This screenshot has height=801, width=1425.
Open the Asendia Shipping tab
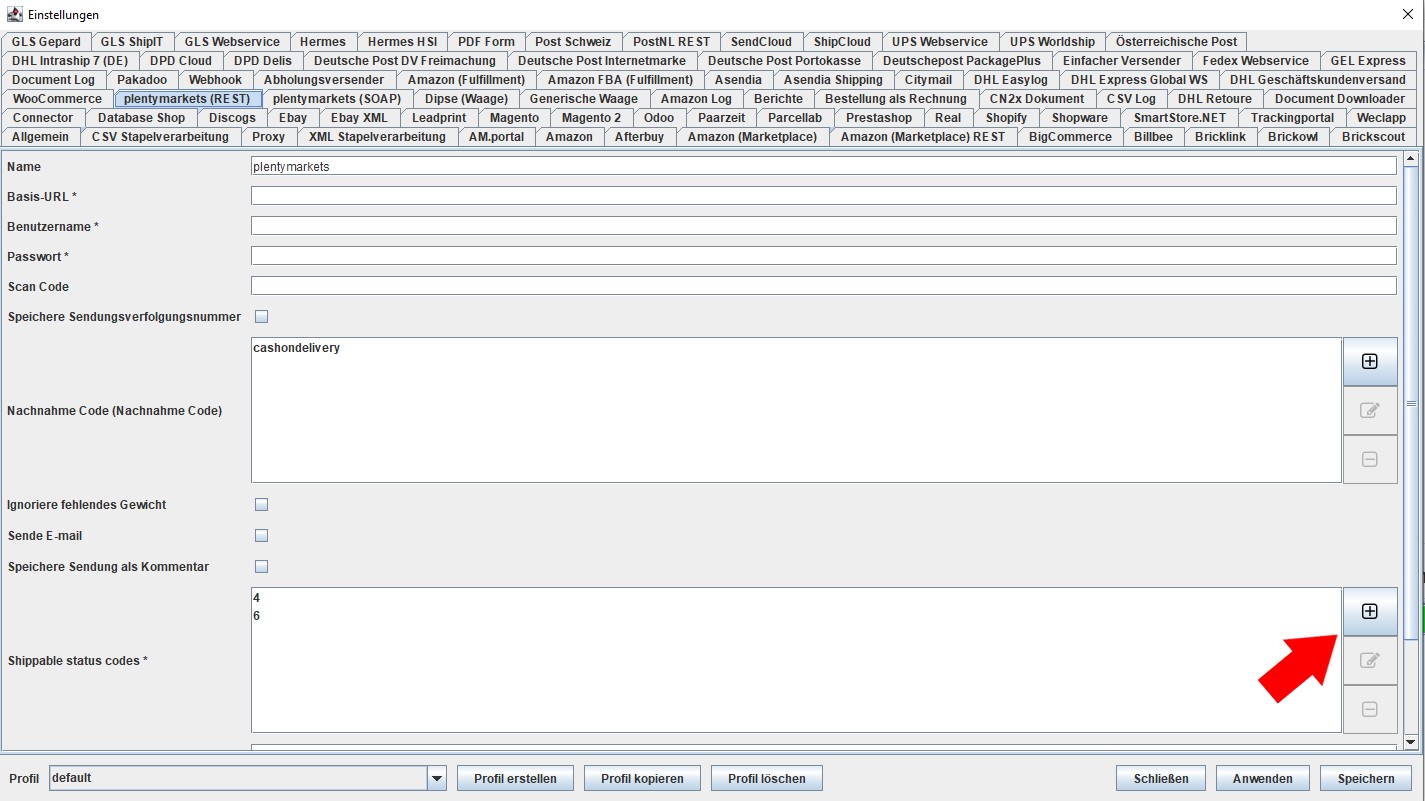pos(833,80)
